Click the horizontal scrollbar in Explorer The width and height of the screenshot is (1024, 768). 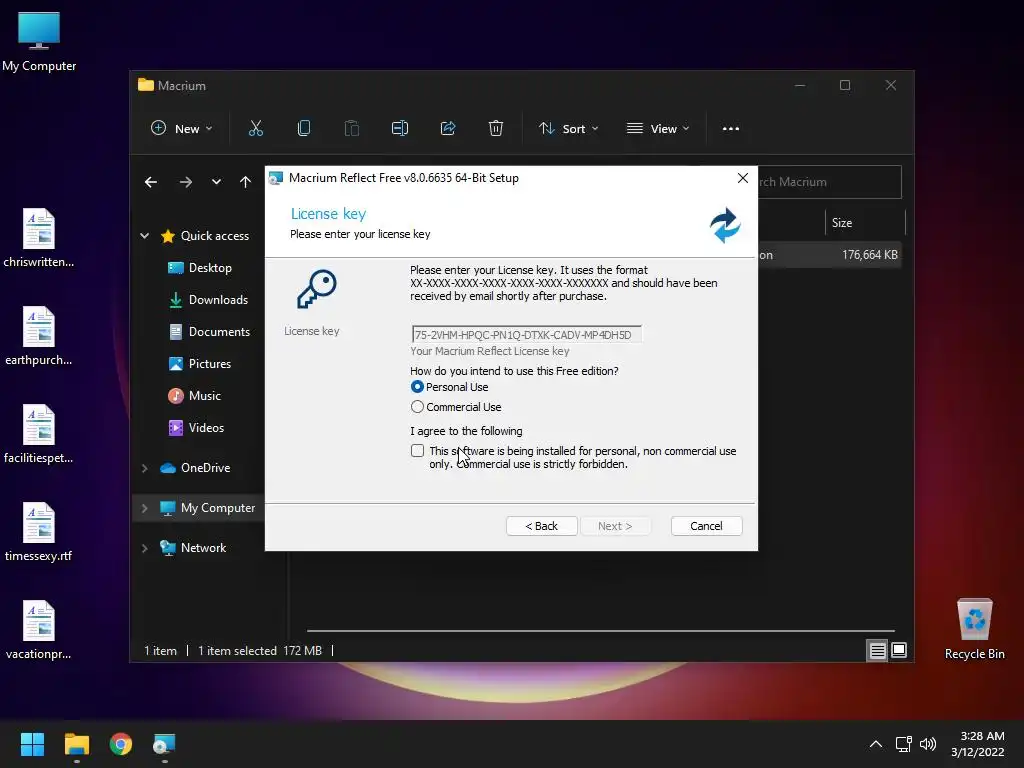600,631
